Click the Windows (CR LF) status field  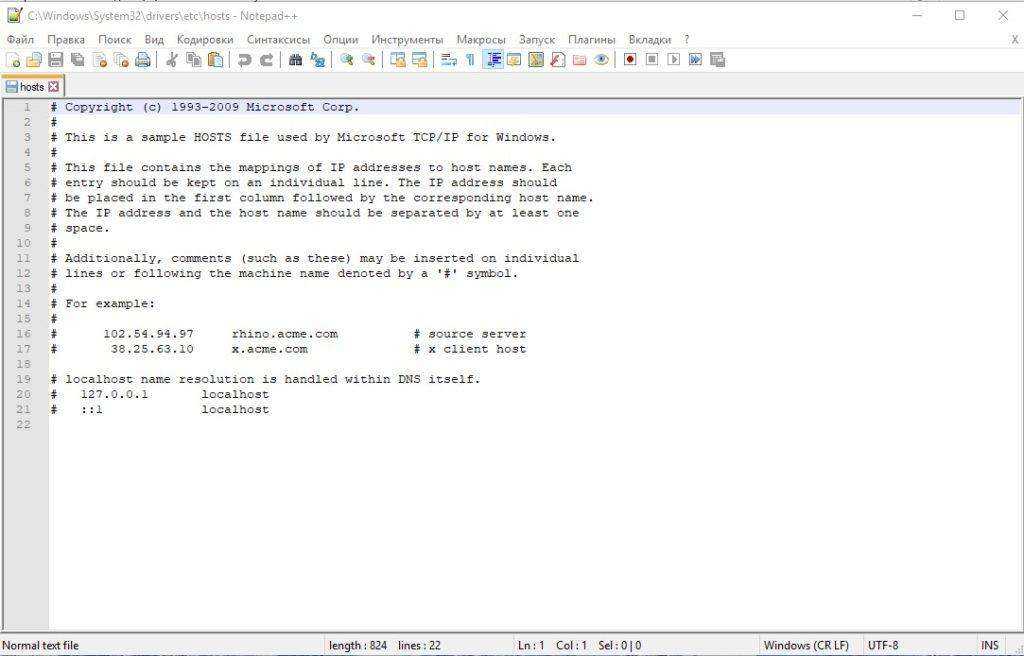pos(806,645)
